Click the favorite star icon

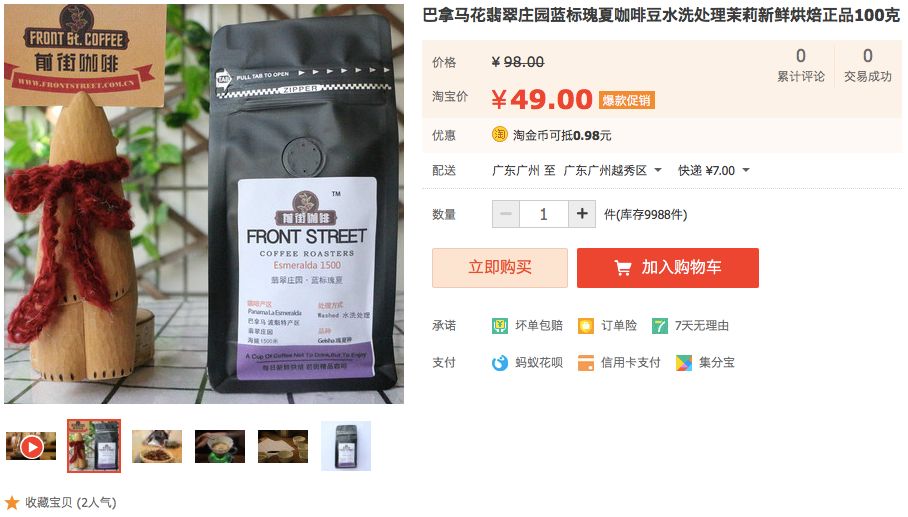(x=12, y=503)
